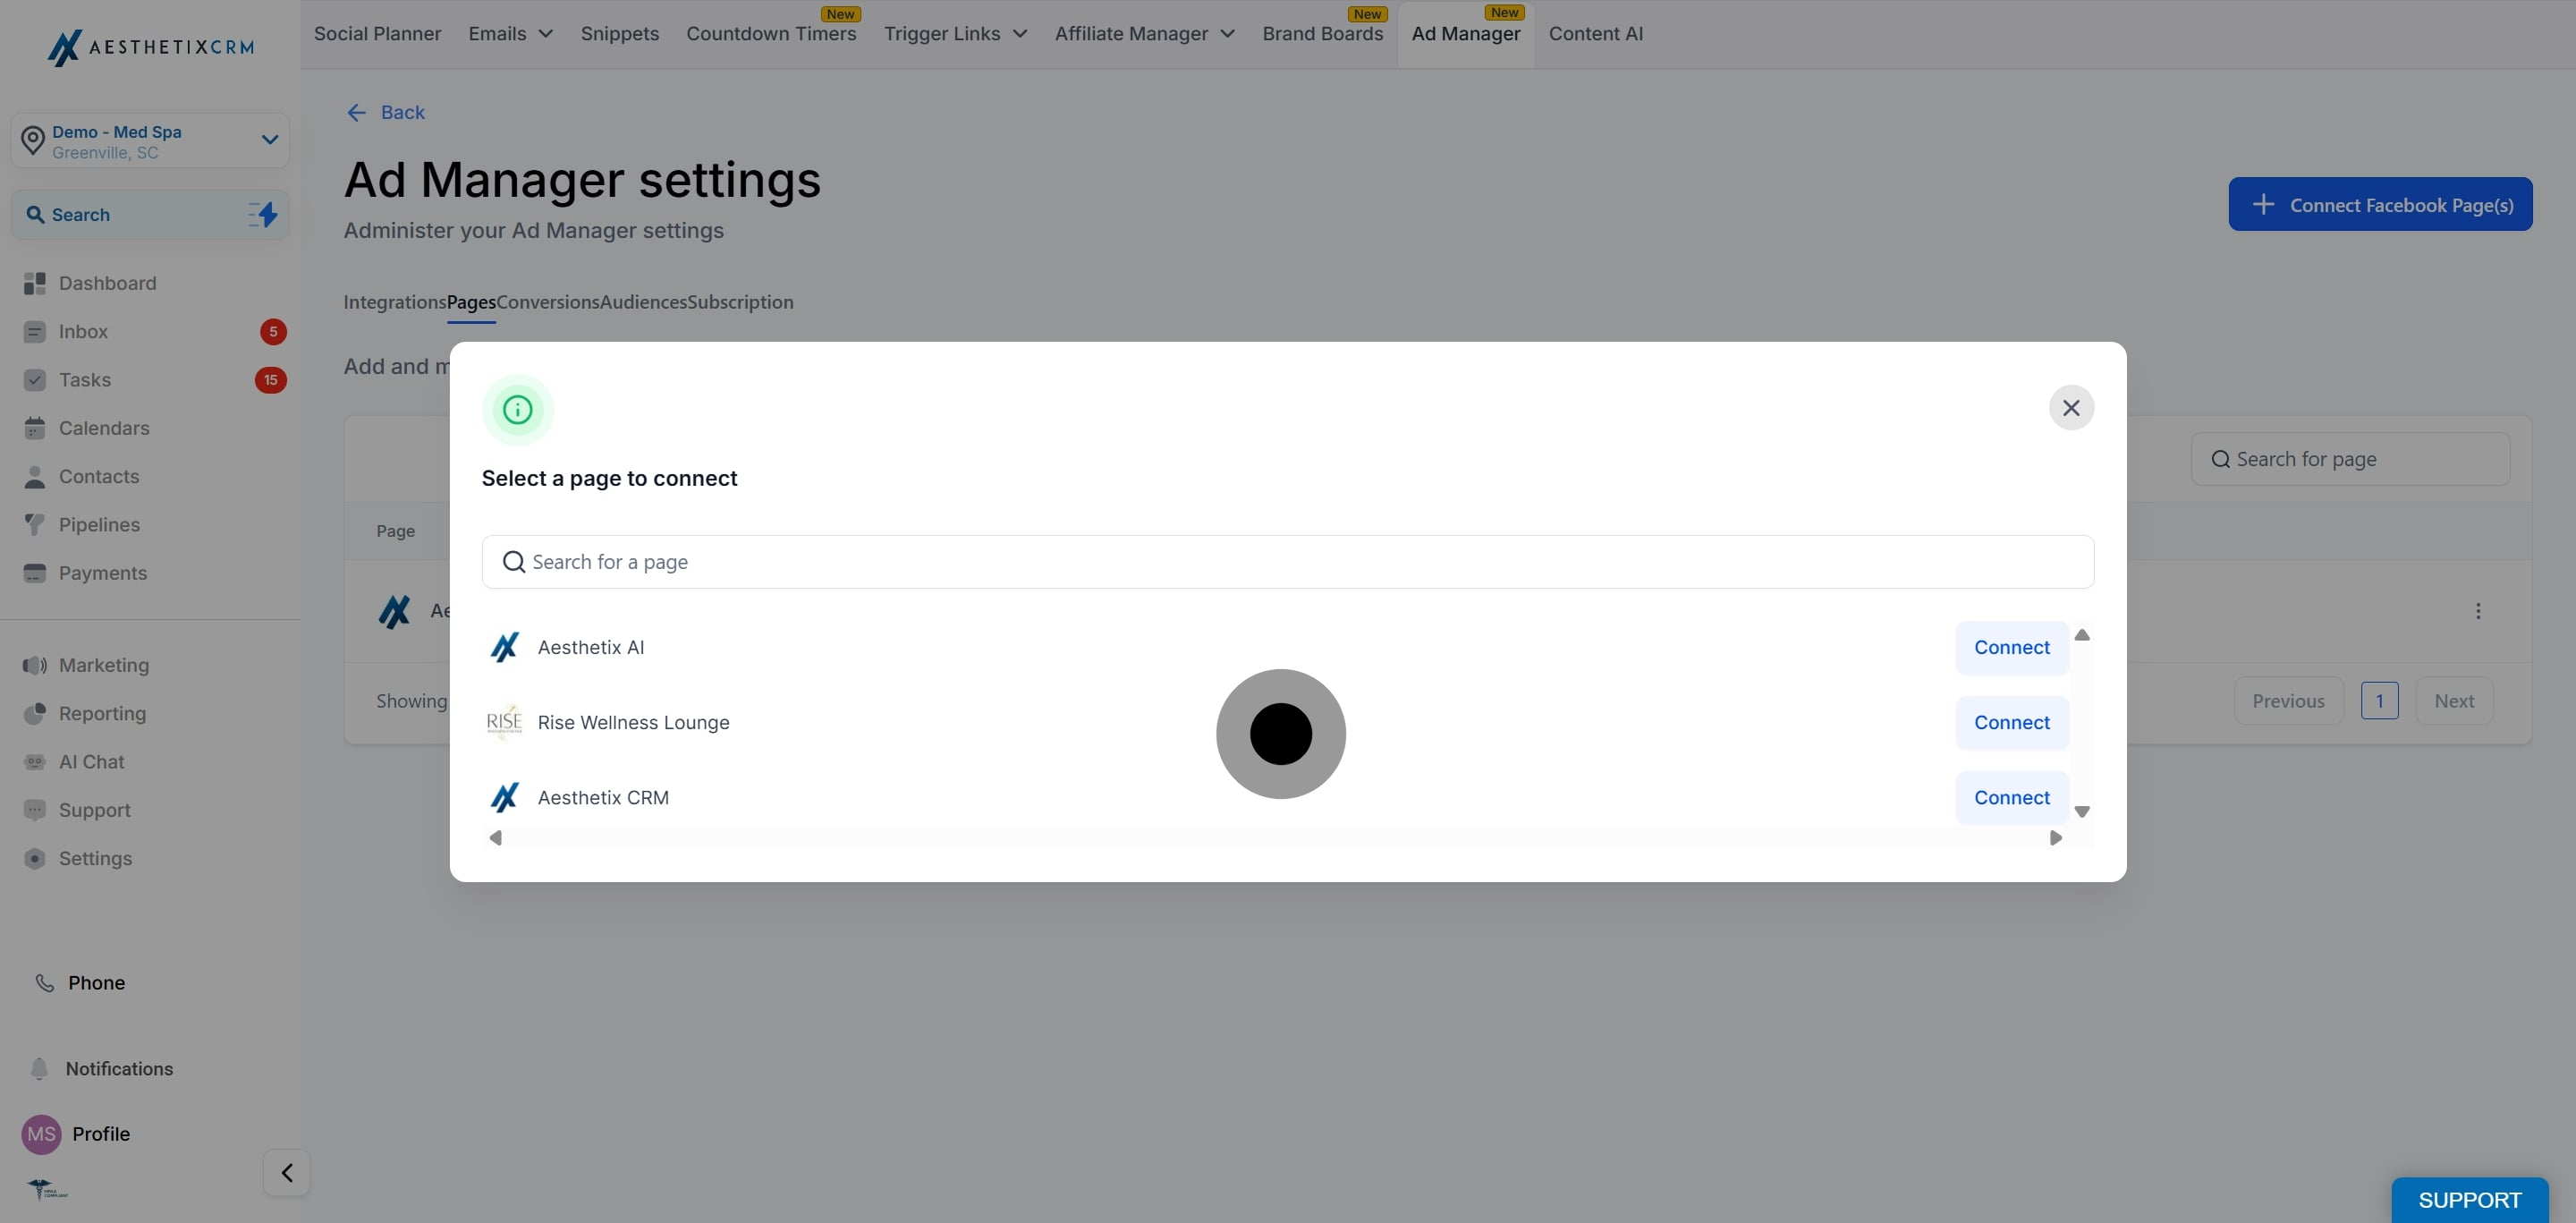Image resolution: width=2576 pixels, height=1223 pixels.
Task: Switch to the Integrations settings tab
Action: point(395,302)
